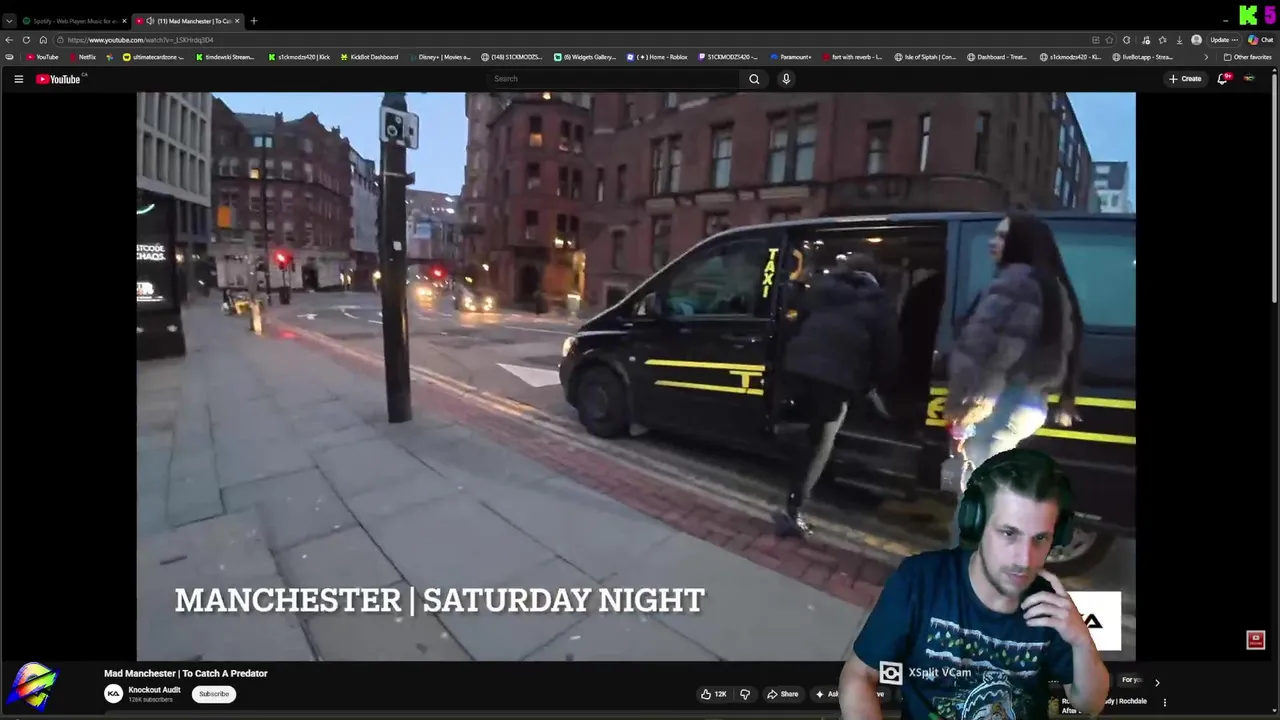
Task: Open the split screen icon in the address bar
Action: 1096,40
